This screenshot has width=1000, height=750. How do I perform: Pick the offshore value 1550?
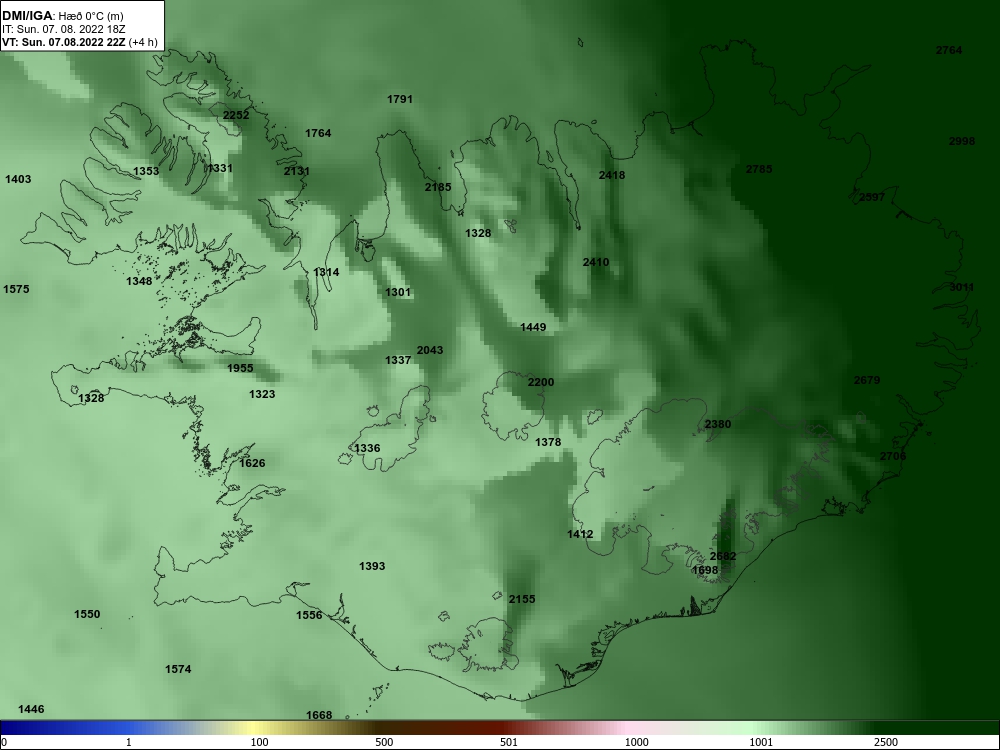pyautogui.click(x=87, y=614)
